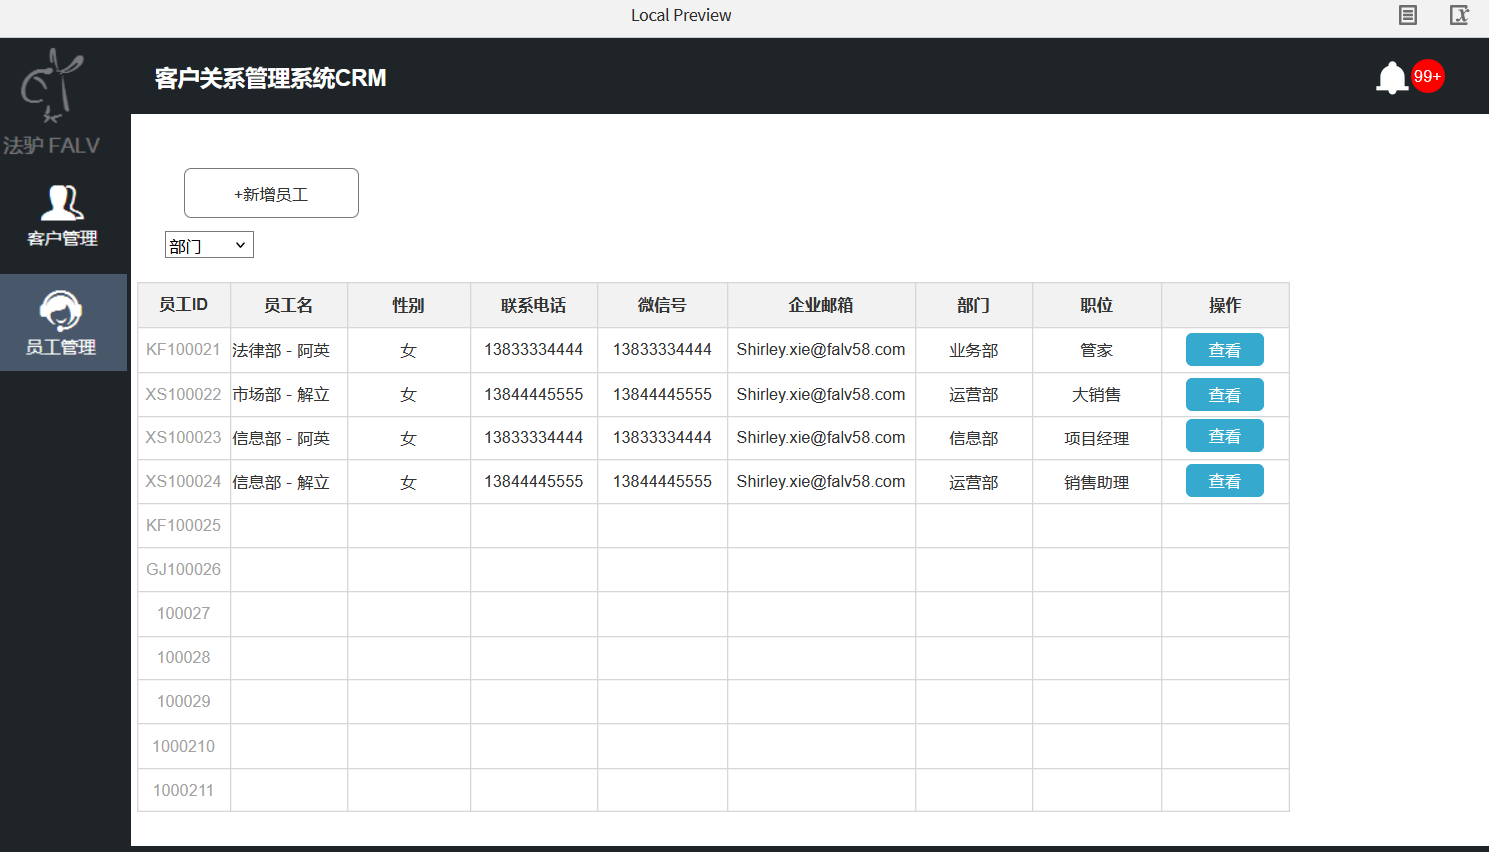Viewport: 1489px width, 852px height.
Task: Click the 法驴 FALV logo
Action: 52,102
